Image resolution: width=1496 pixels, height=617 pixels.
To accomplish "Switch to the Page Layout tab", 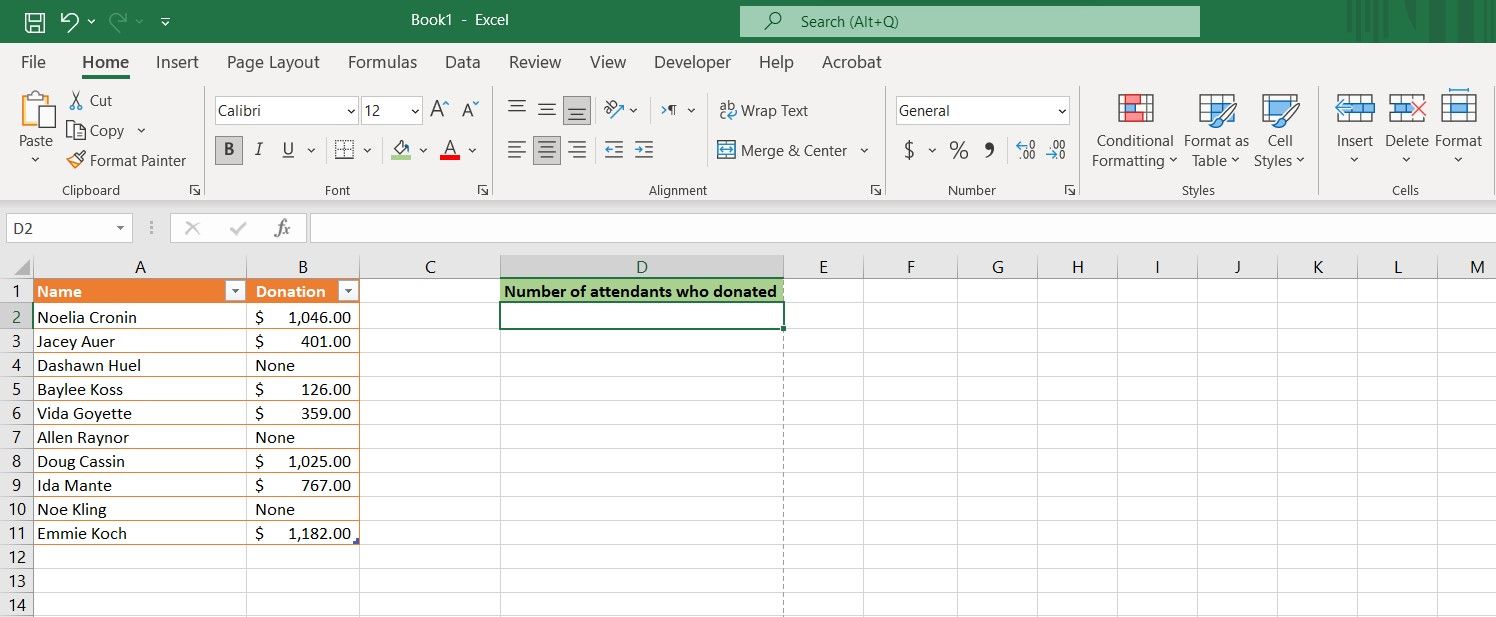I will click(x=273, y=62).
